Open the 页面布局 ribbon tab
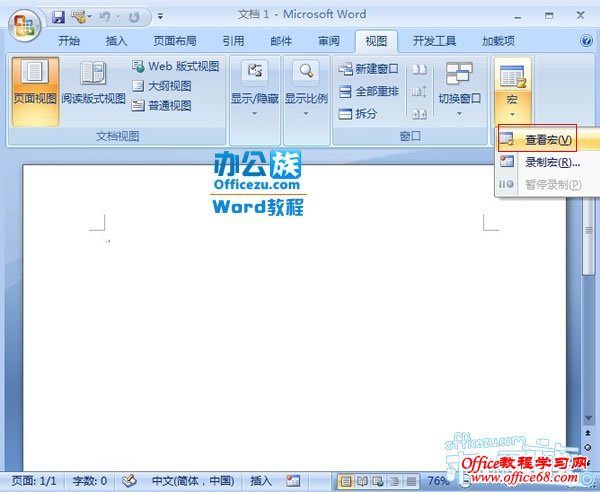 (175, 41)
